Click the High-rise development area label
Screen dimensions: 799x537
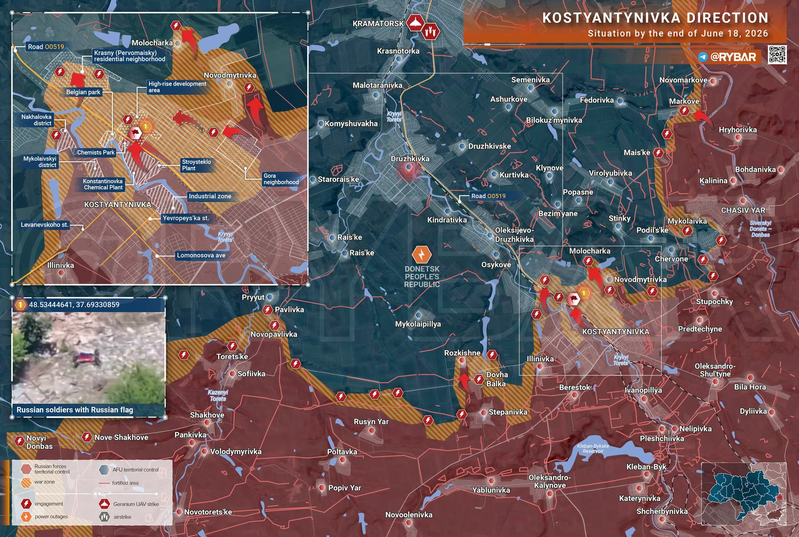pos(177,87)
